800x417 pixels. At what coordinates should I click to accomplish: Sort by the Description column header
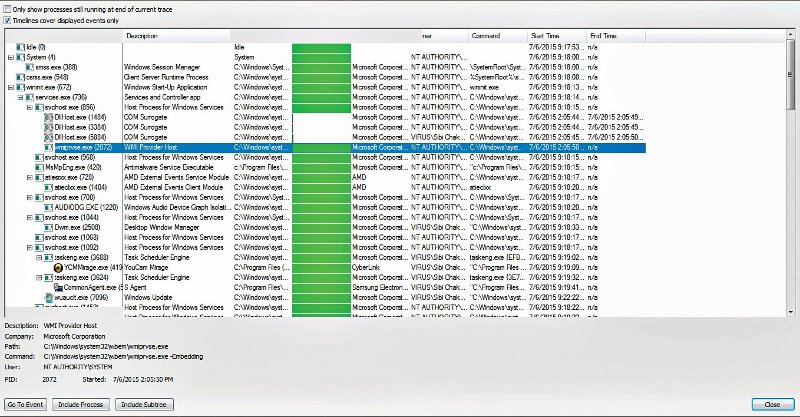click(176, 36)
